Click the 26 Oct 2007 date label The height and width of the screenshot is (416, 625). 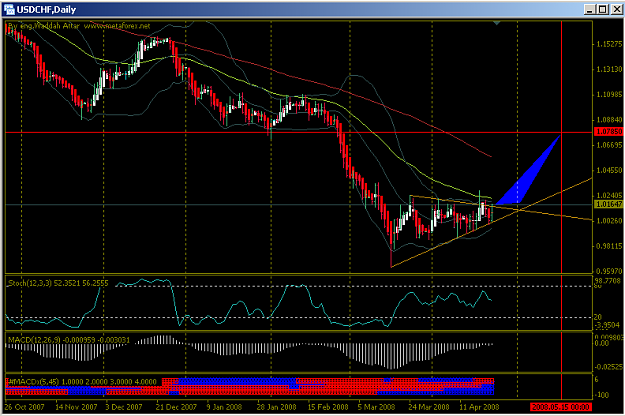(25, 407)
